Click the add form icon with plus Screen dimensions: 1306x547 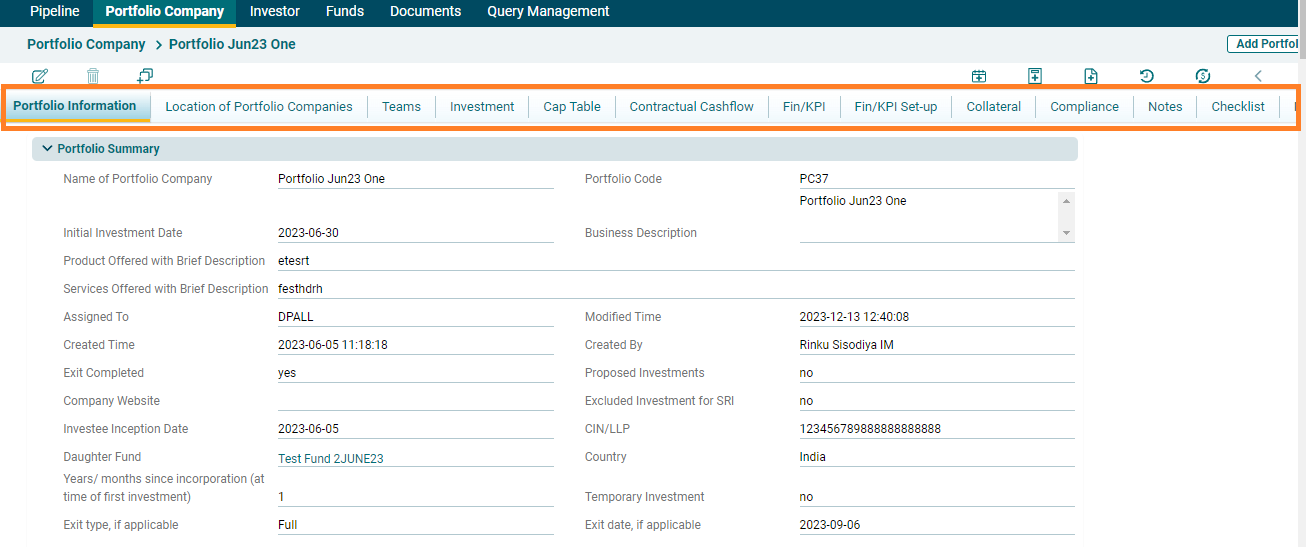pos(1035,76)
